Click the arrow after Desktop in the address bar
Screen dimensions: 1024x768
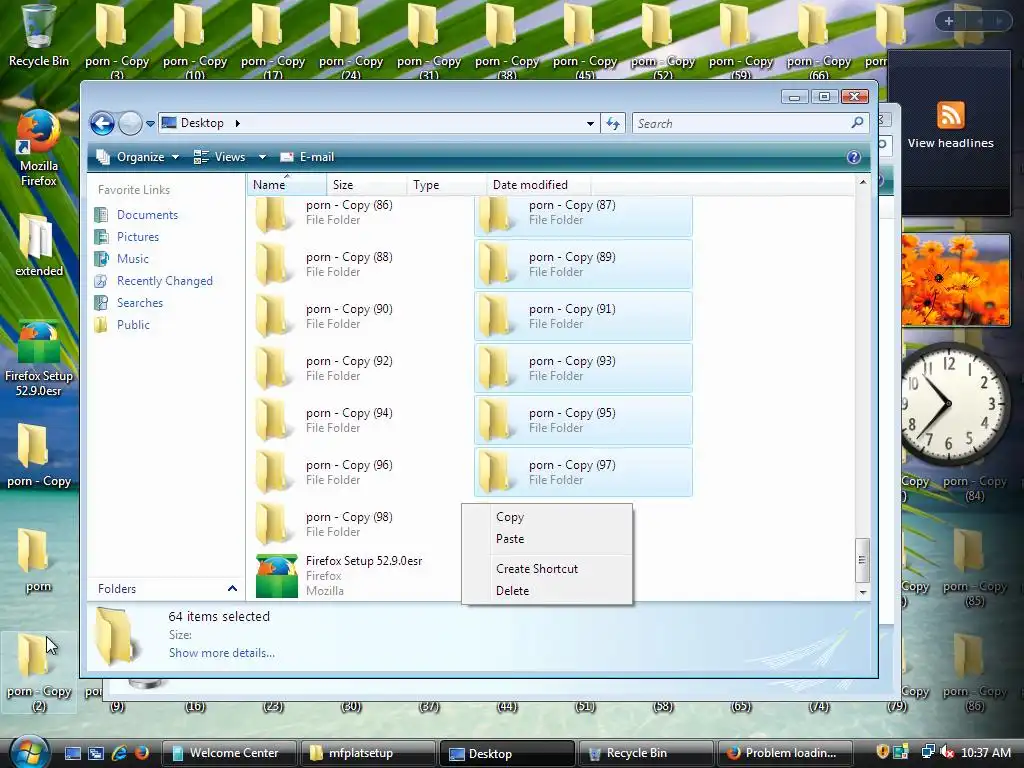click(x=238, y=123)
